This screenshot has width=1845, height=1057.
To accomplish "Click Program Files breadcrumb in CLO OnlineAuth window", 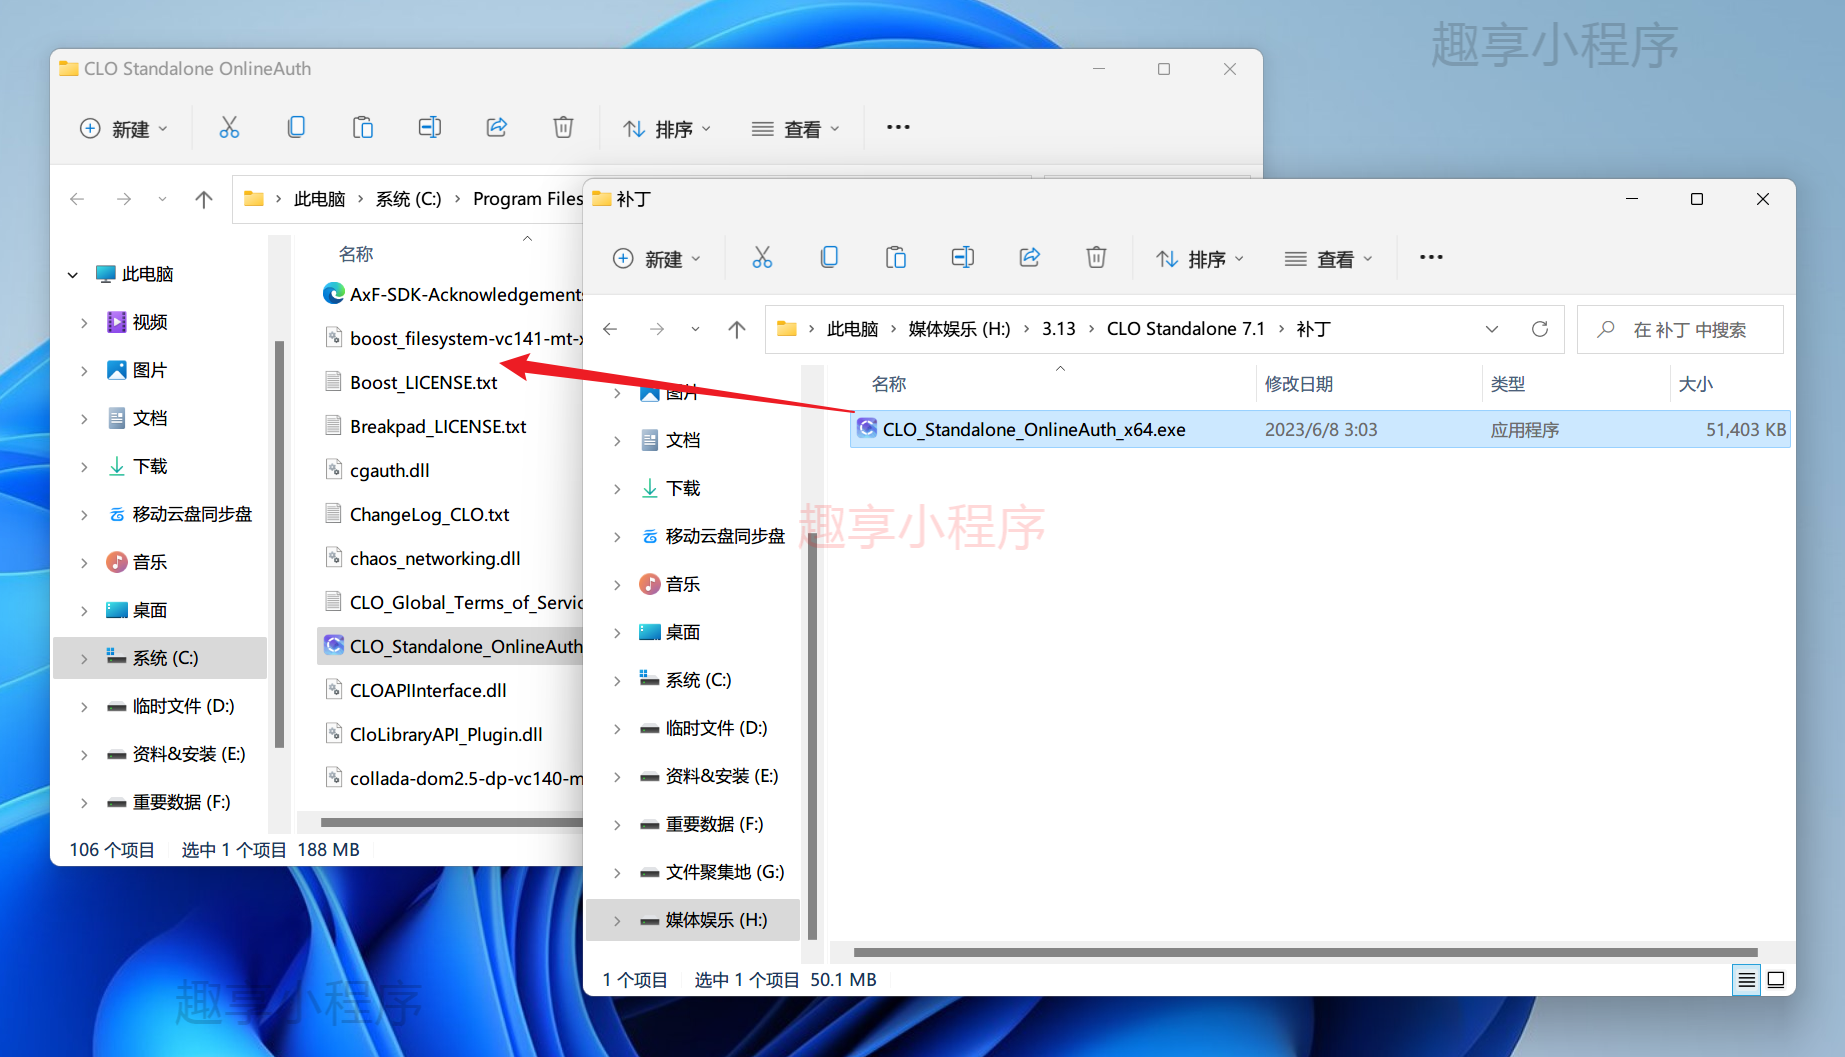I will click(x=527, y=199).
